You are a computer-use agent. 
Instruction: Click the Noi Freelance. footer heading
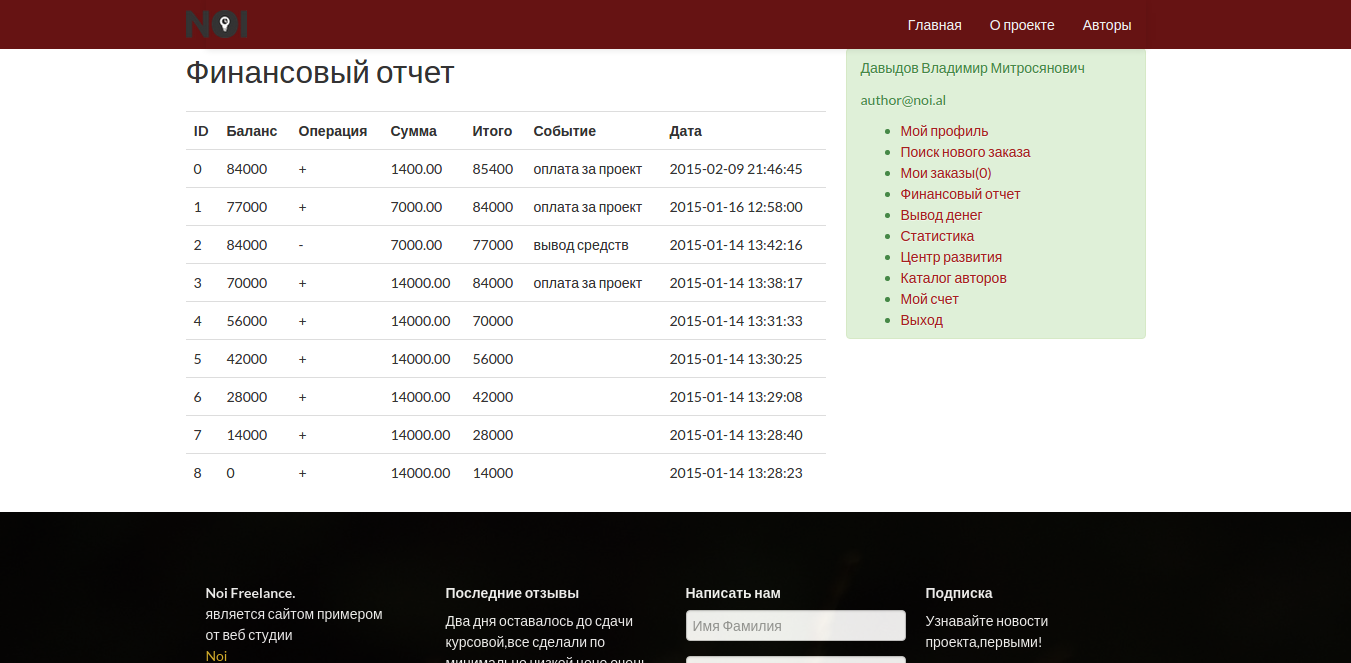251,593
